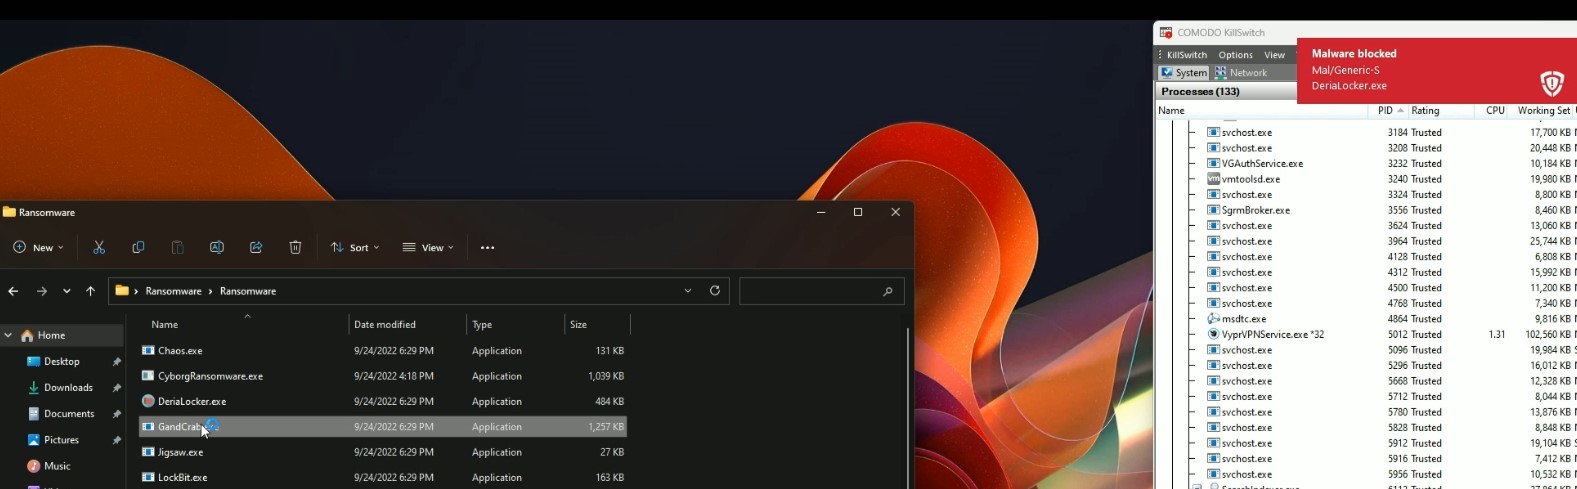This screenshot has width=1577, height=489.
Task: Open Desktop in the navigation pane
Action: (x=62, y=362)
